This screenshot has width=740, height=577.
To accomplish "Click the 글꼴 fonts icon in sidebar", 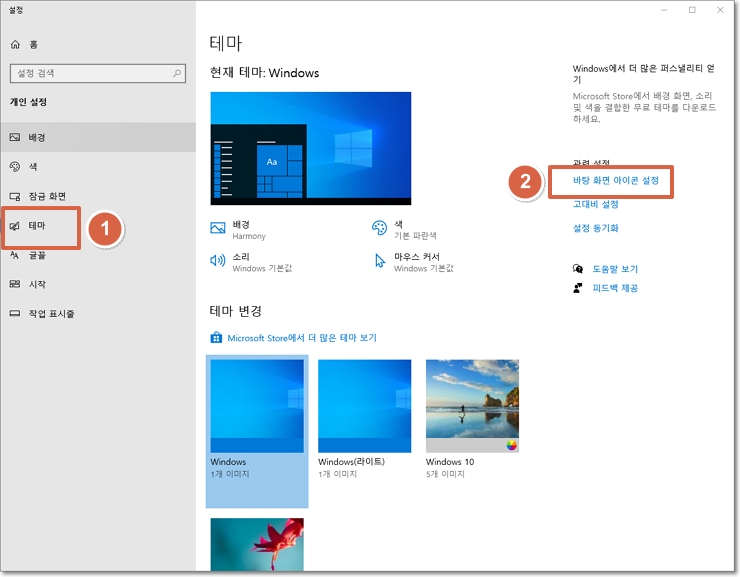I will (15, 255).
